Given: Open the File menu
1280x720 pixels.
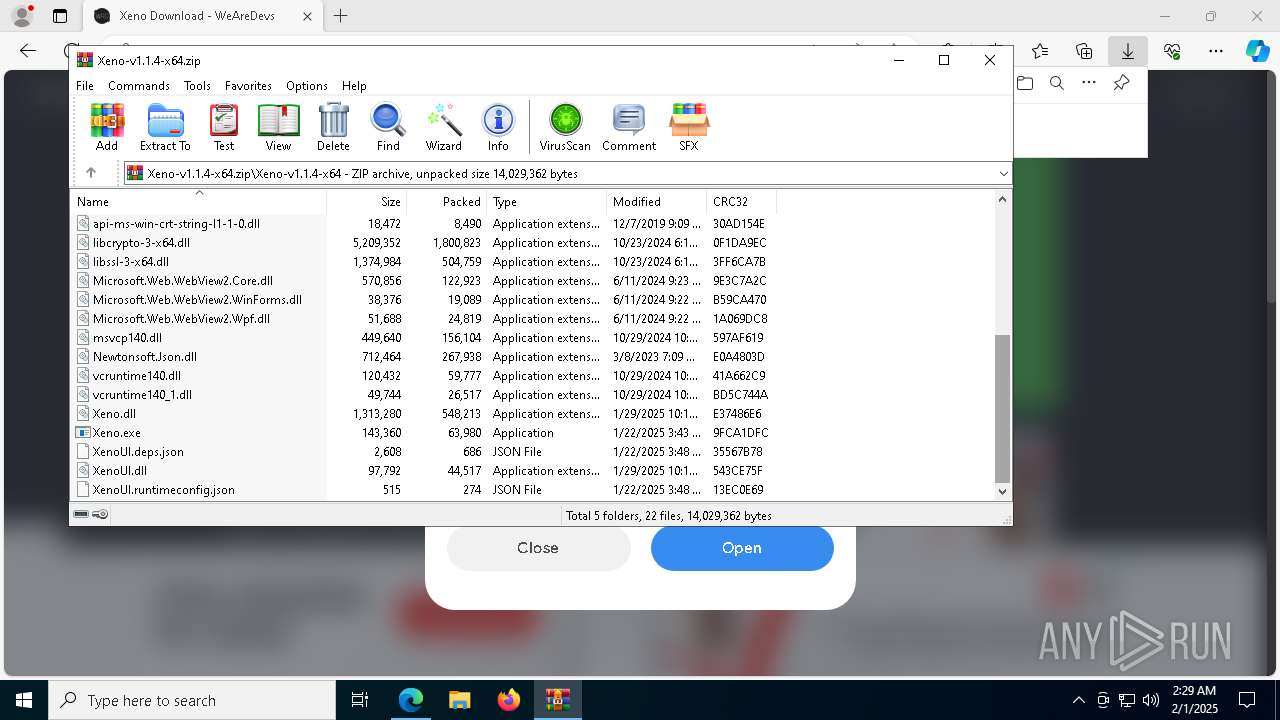Looking at the screenshot, I should point(85,86).
